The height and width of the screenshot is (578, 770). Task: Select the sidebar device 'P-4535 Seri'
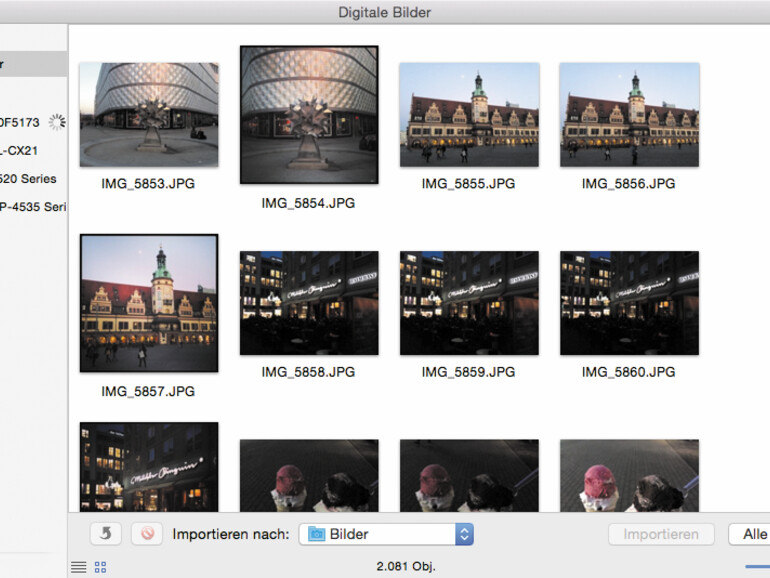[x=33, y=207]
